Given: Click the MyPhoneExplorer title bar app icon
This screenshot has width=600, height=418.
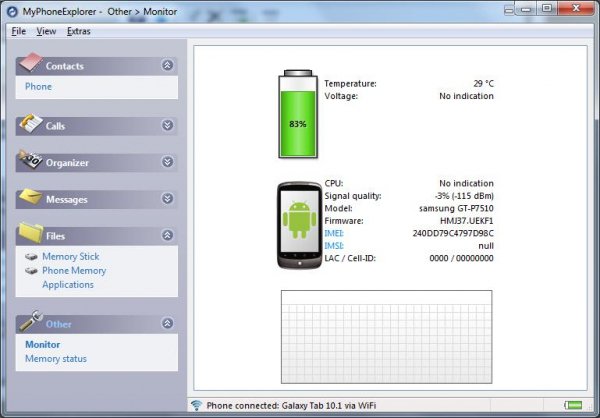Looking at the screenshot, I should pyautogui.click(x=12, y=11).
